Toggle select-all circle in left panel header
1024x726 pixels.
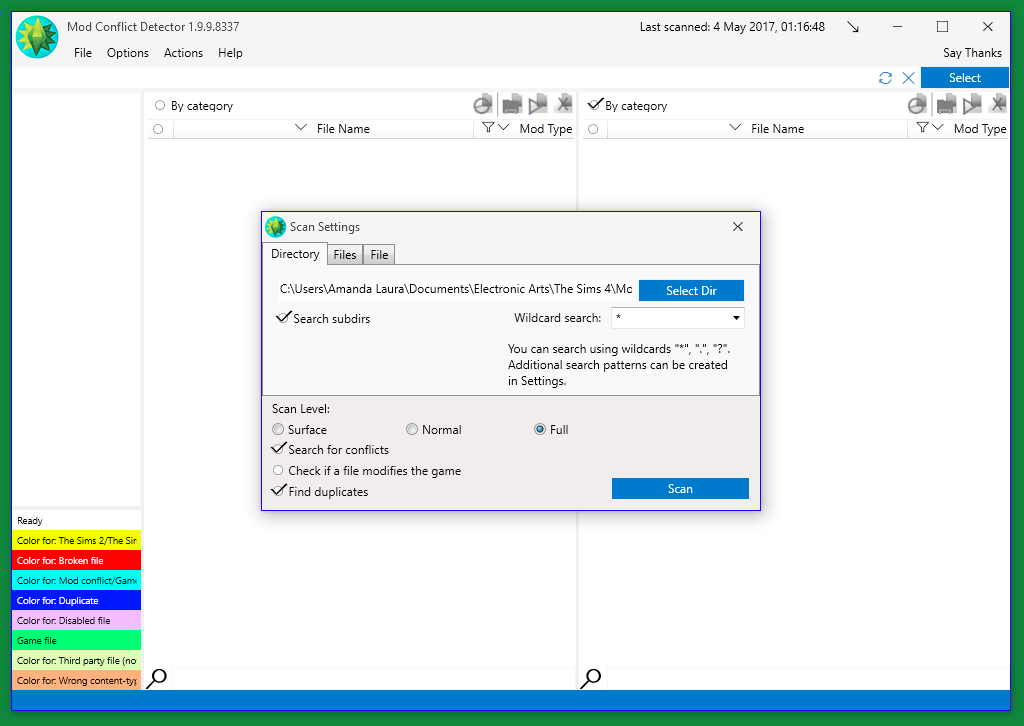(158, 129)
